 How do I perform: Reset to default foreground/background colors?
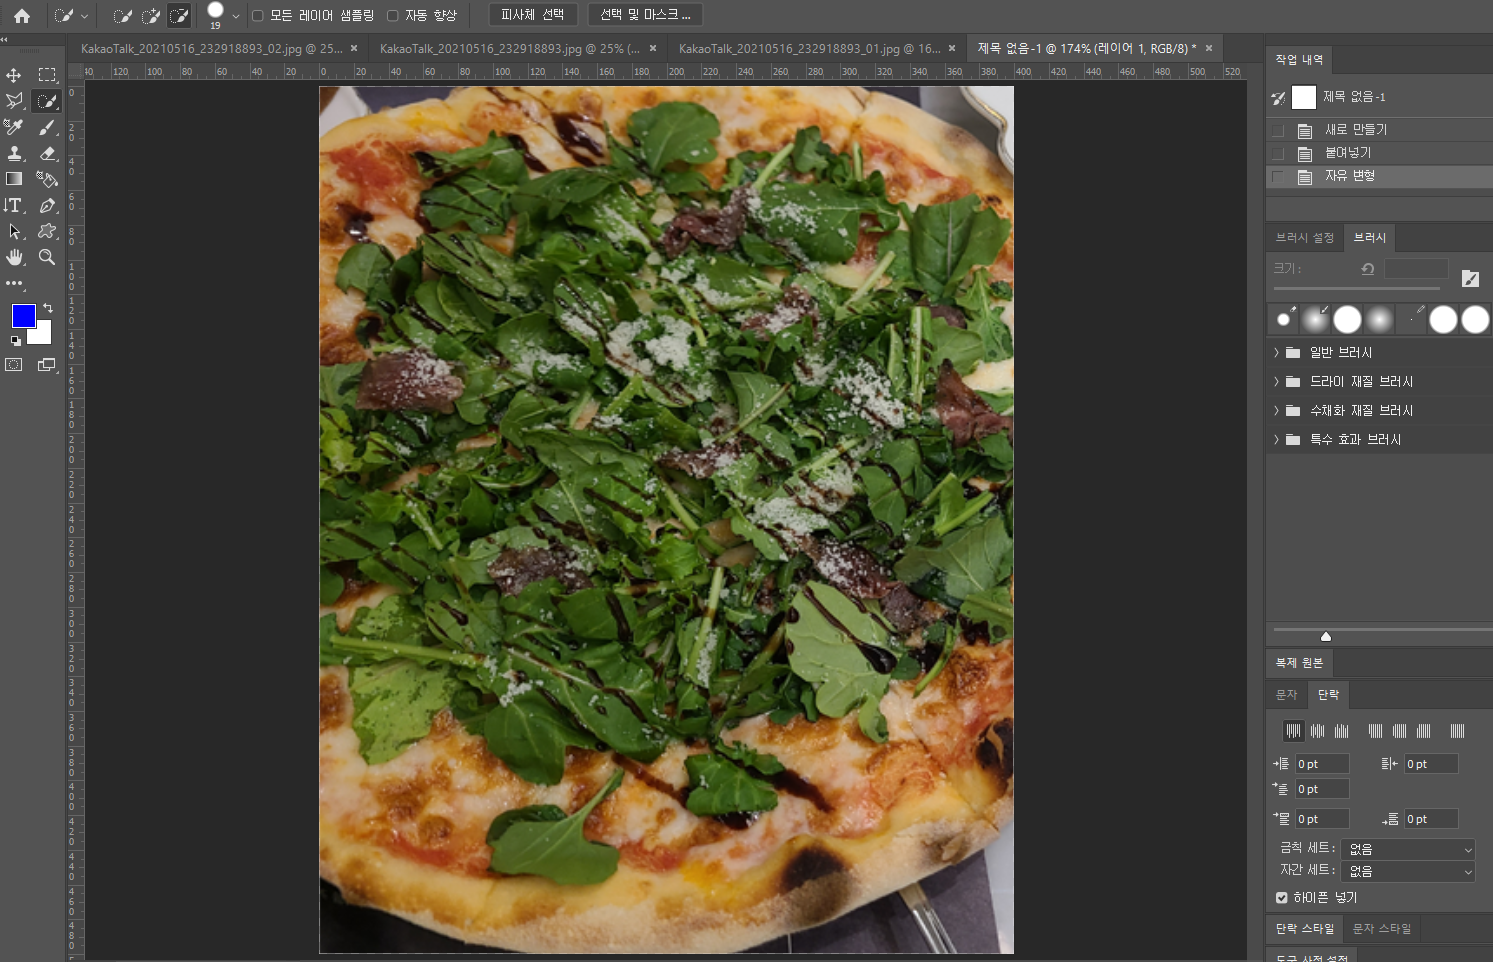15,341
